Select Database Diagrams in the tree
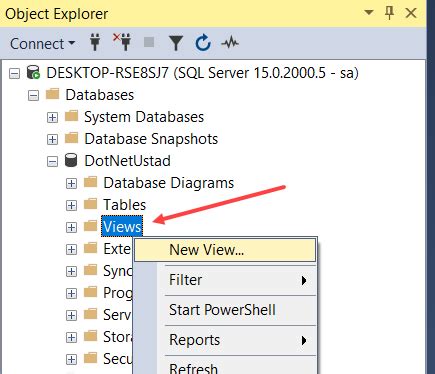 coord(169,183)
